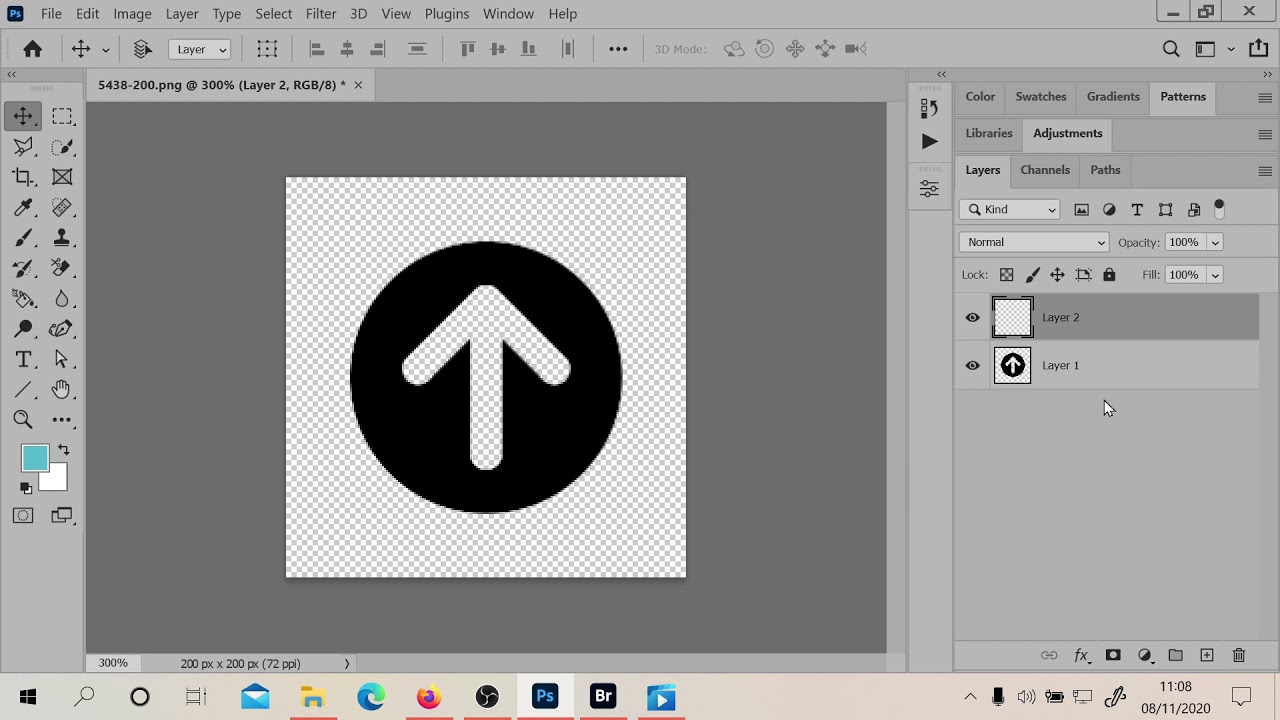Open Opacity slider dropdown arrow
The image size is (1280, 720).
point(1215,242)
